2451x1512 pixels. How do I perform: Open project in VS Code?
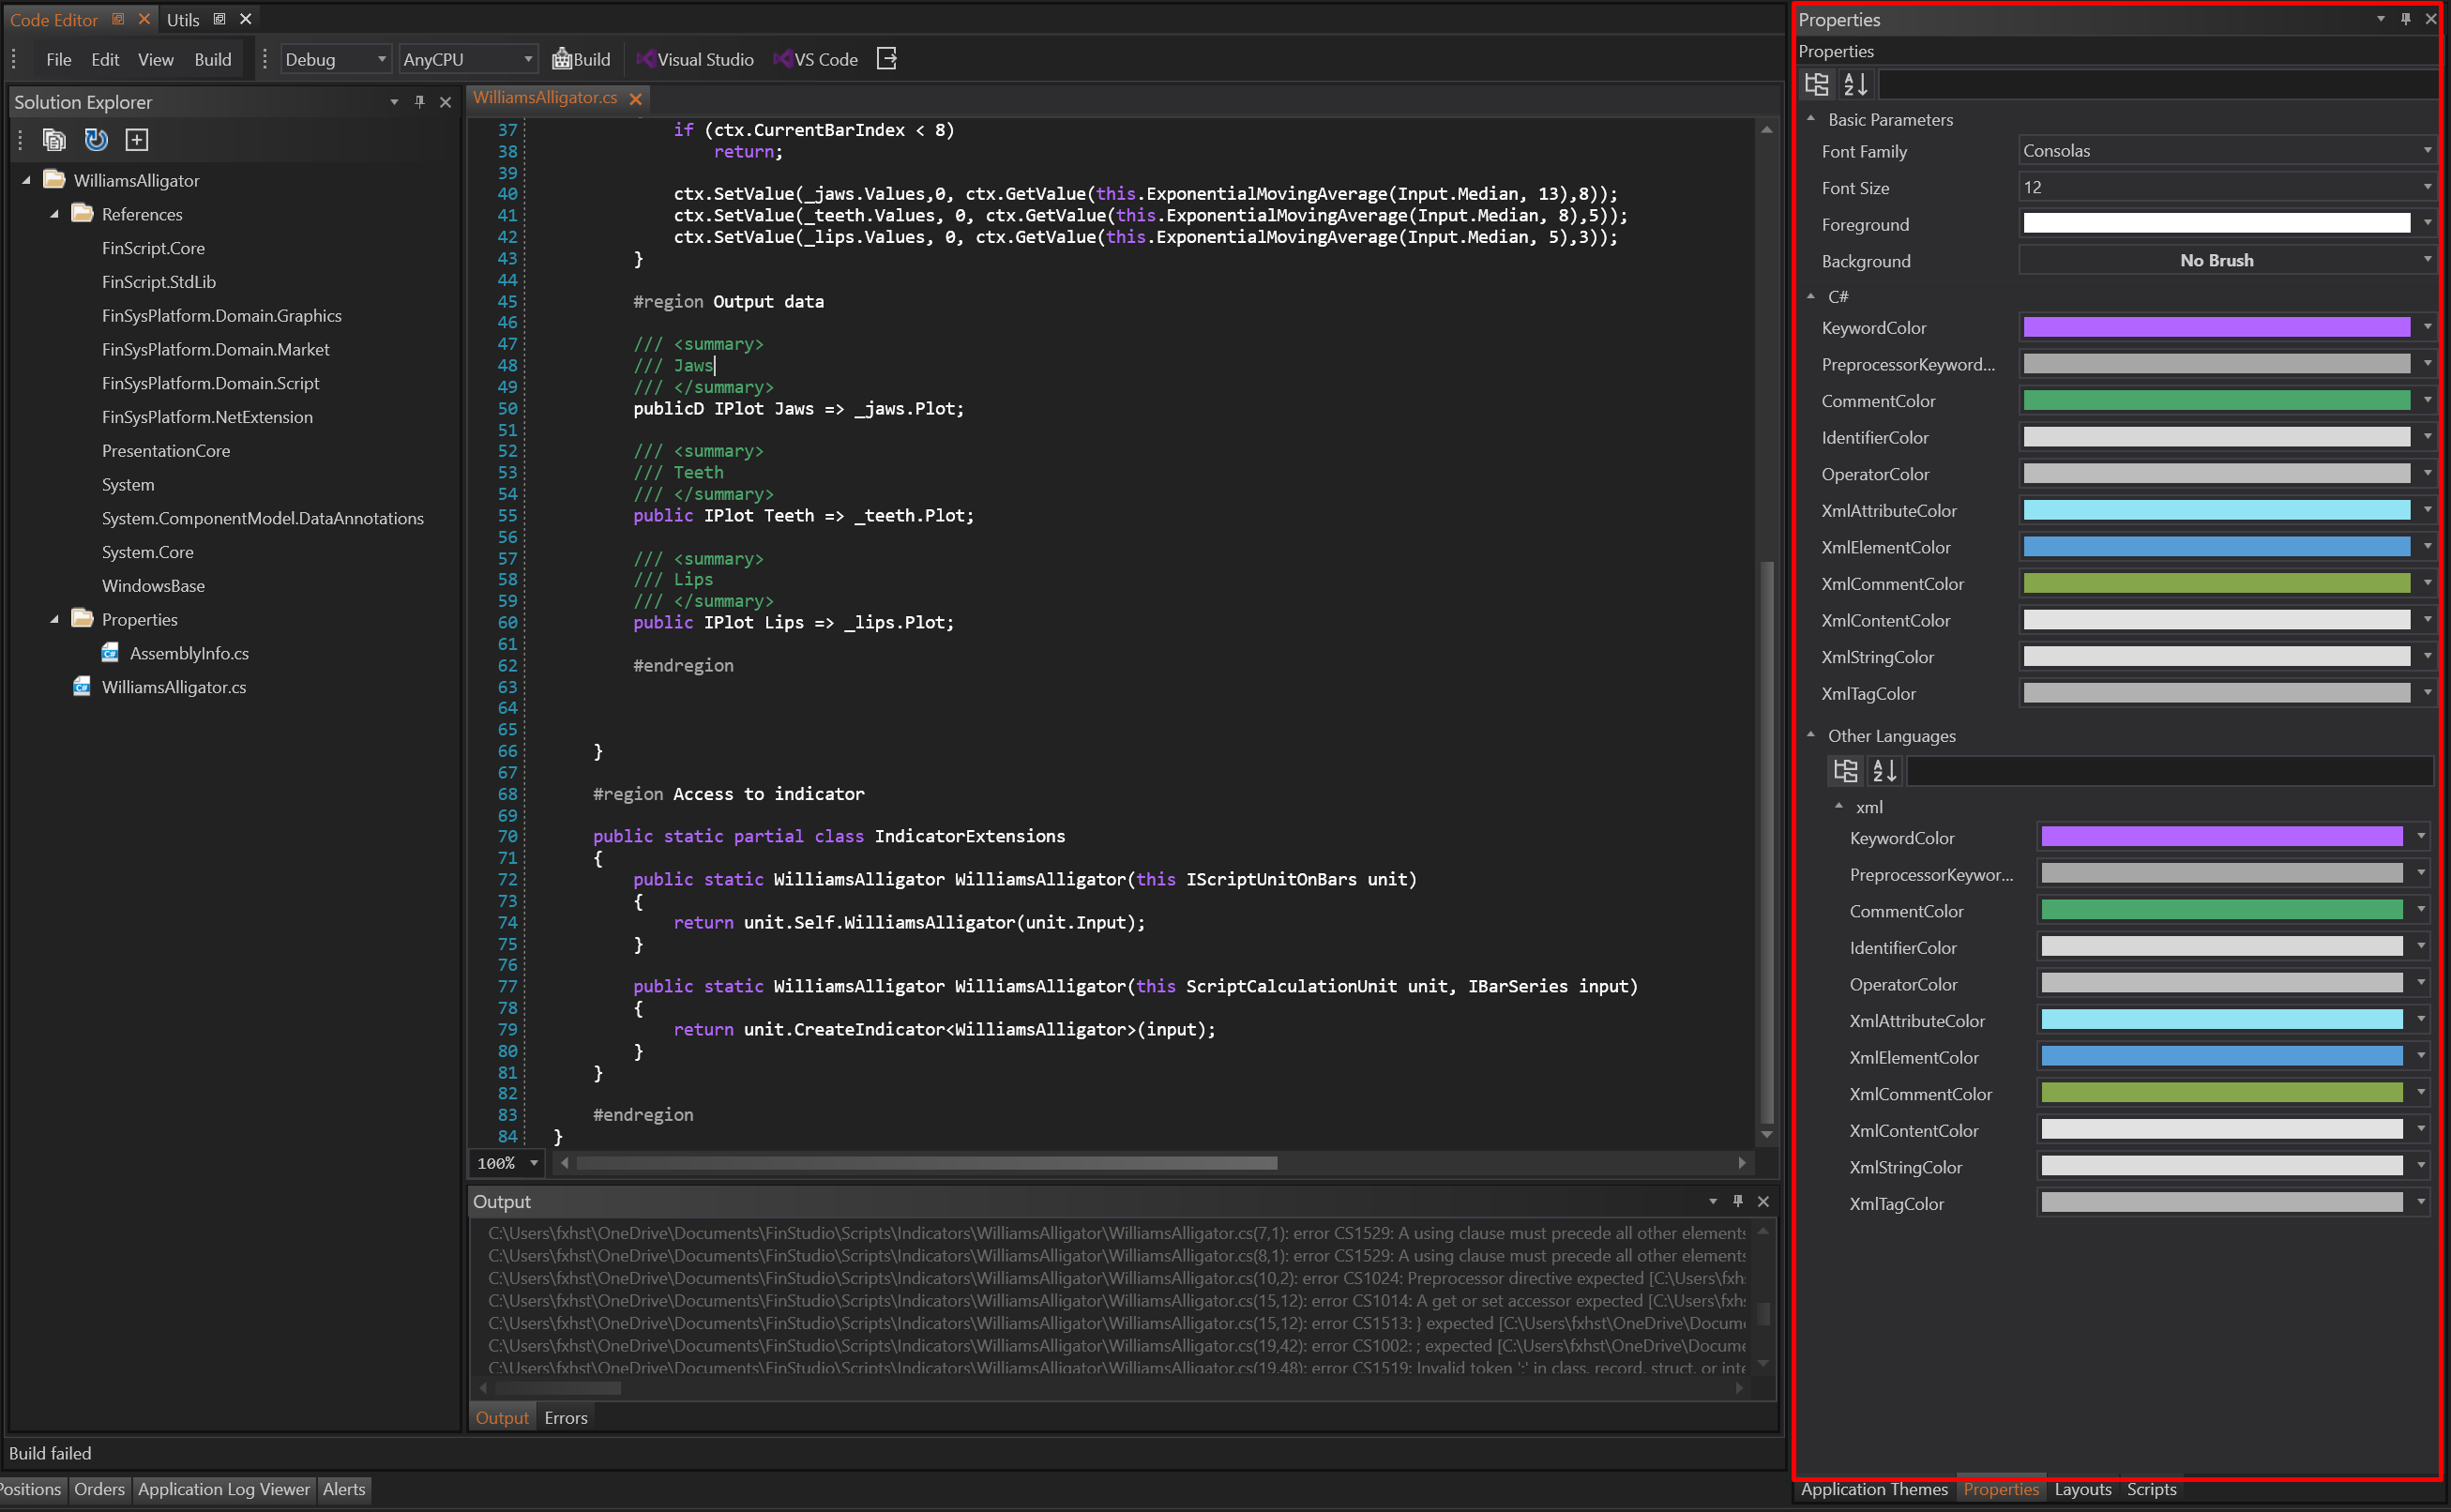(x=815, y=59)
